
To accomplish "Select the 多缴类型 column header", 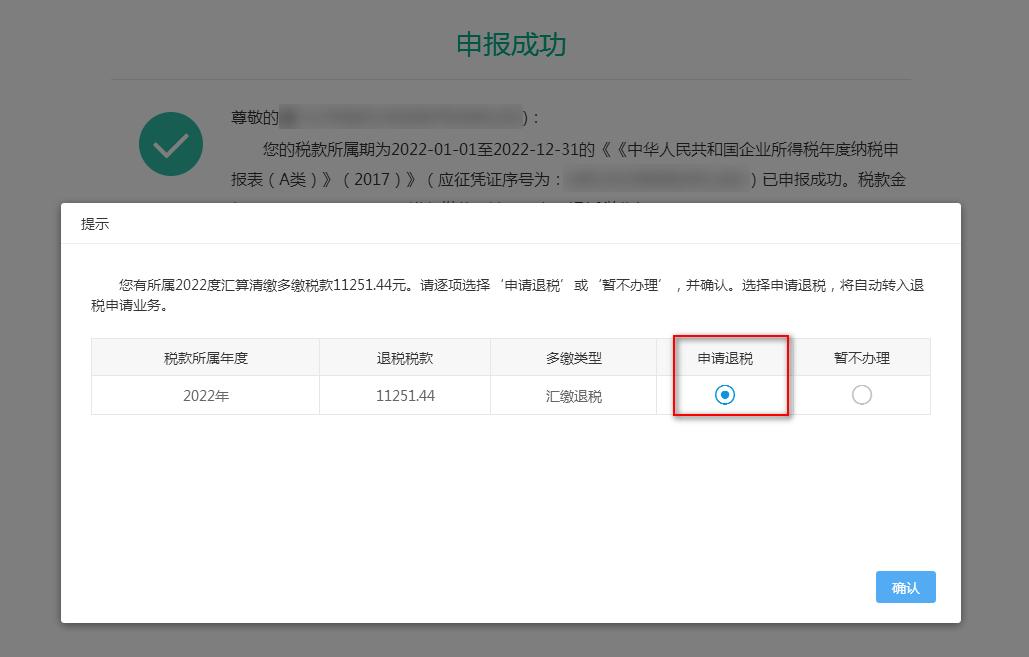I will (574, 357).
